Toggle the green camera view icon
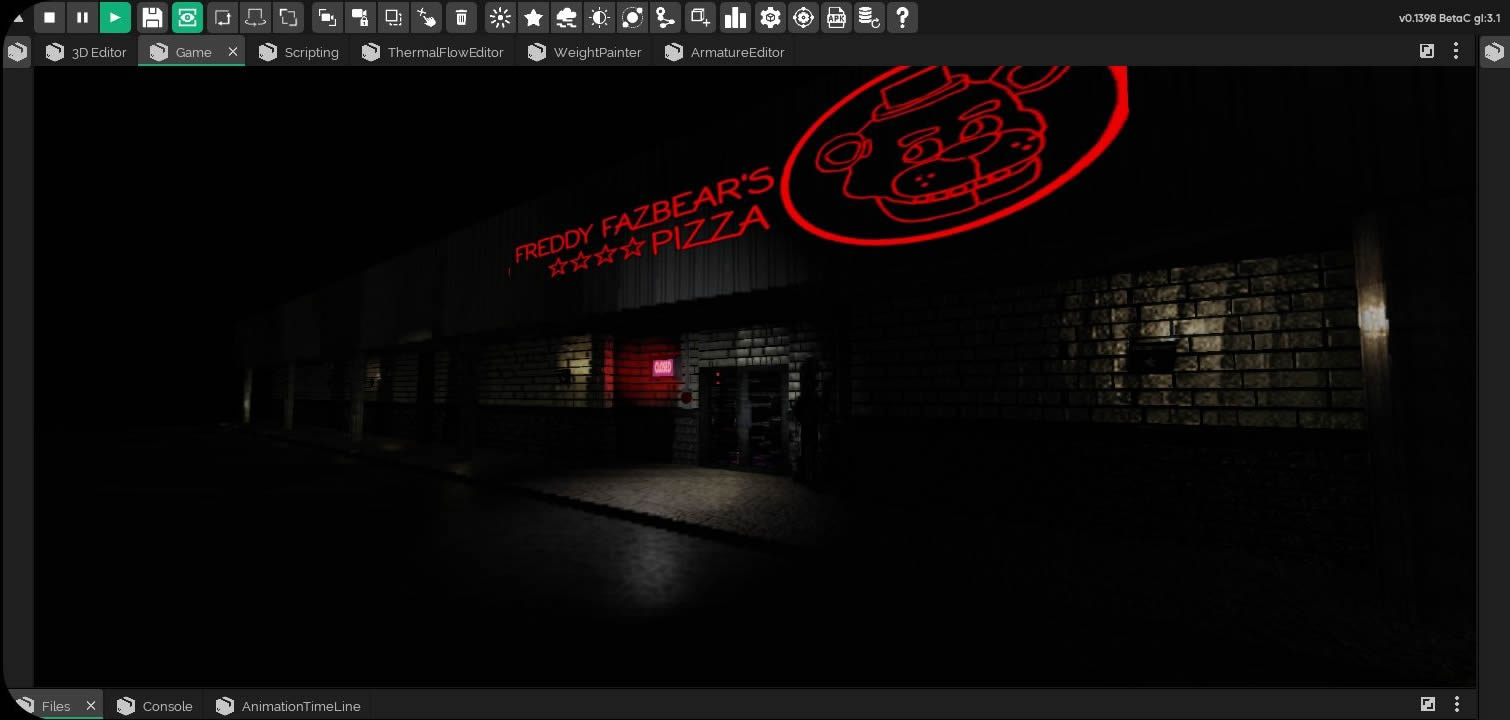 [187, 17]
